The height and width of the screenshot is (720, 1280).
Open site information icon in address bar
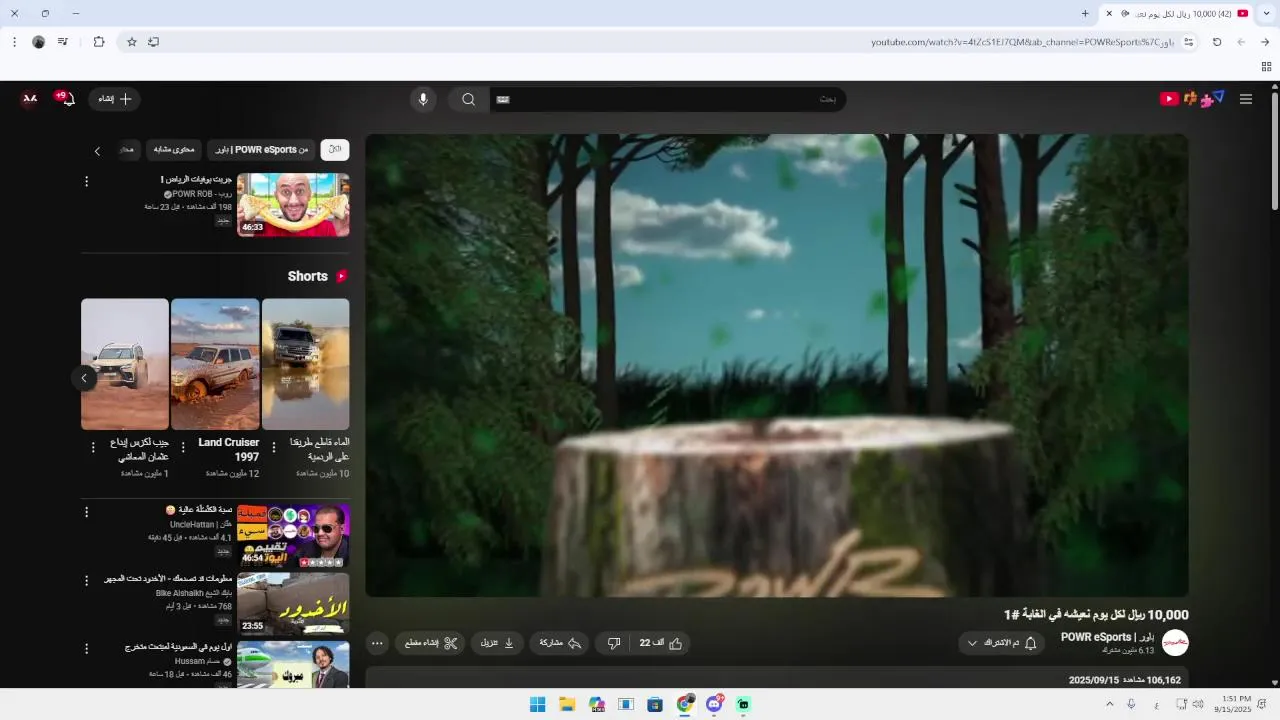tap(1189, 42)
